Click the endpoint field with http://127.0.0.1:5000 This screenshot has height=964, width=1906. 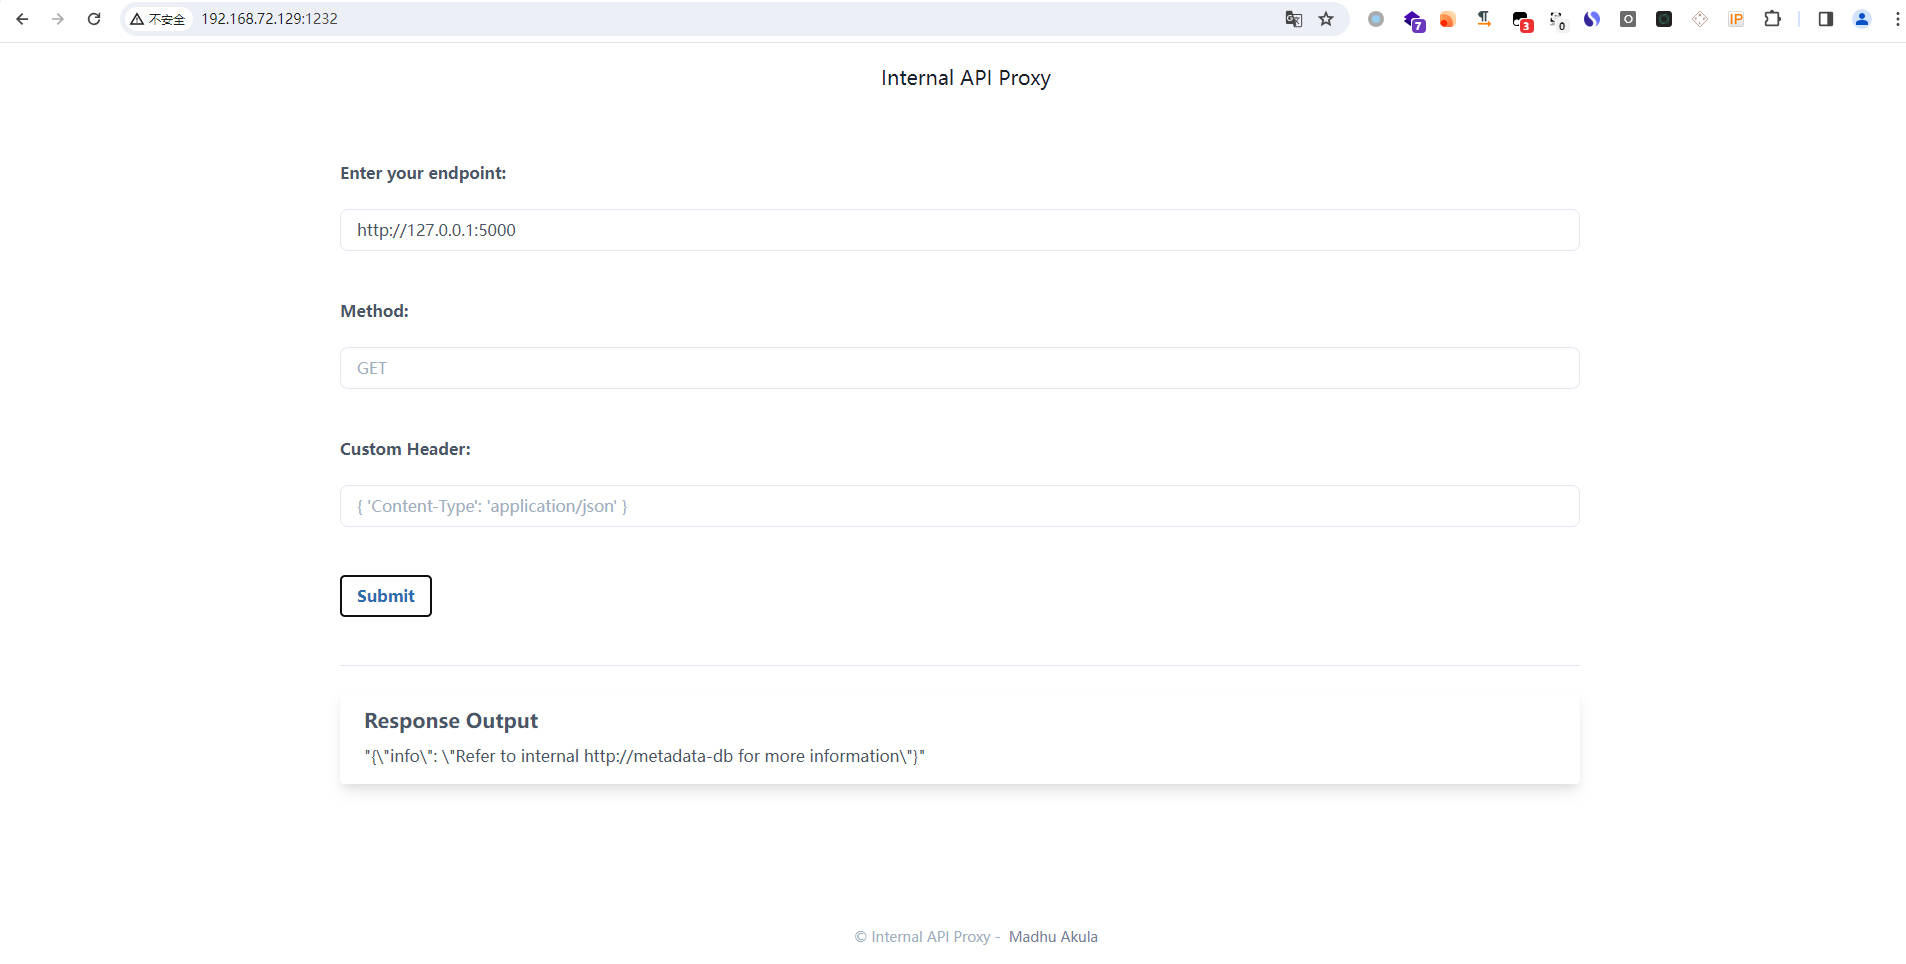(x=960, y=230)
